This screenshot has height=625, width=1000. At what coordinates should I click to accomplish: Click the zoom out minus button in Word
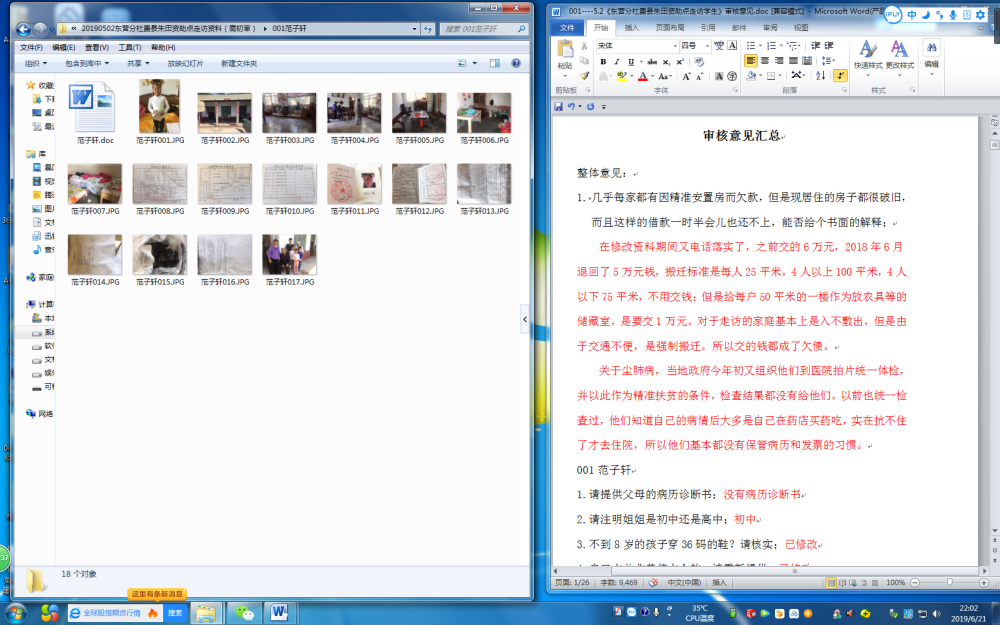coord(915,582)
